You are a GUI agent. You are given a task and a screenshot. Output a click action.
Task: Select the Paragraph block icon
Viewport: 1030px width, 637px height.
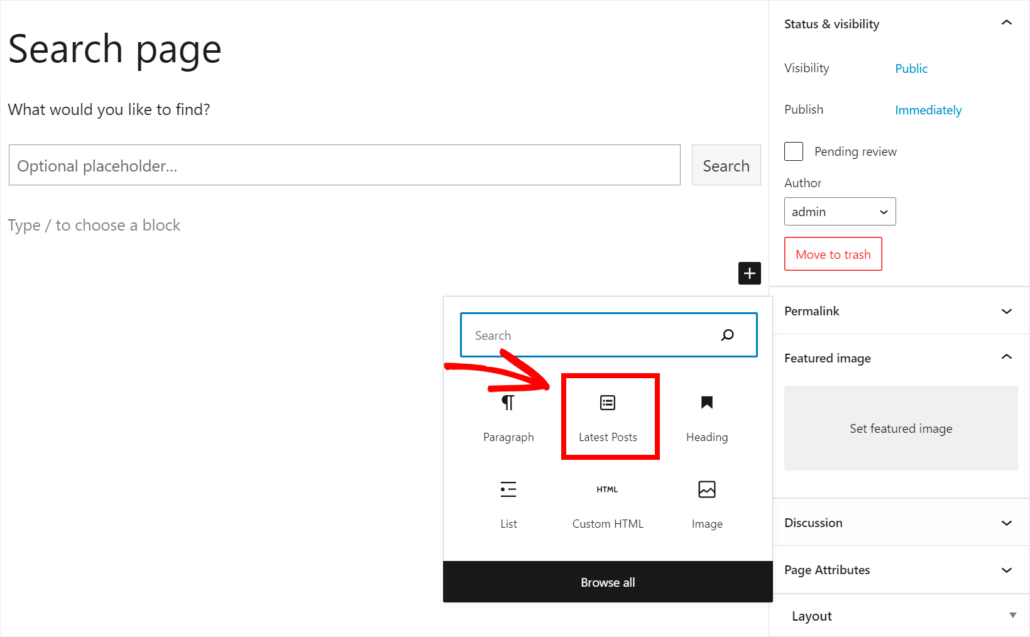[508, 413]
